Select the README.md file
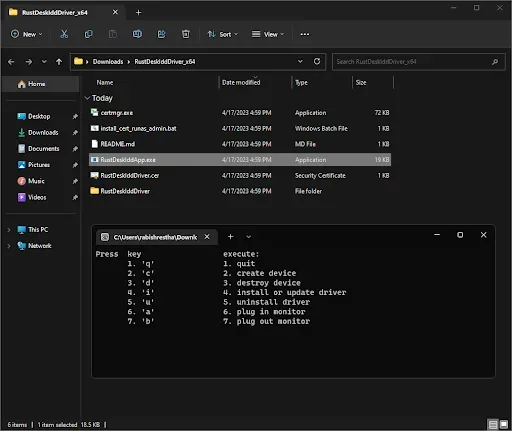The height and width of the screenshot is (431, 512). [240, 144]
